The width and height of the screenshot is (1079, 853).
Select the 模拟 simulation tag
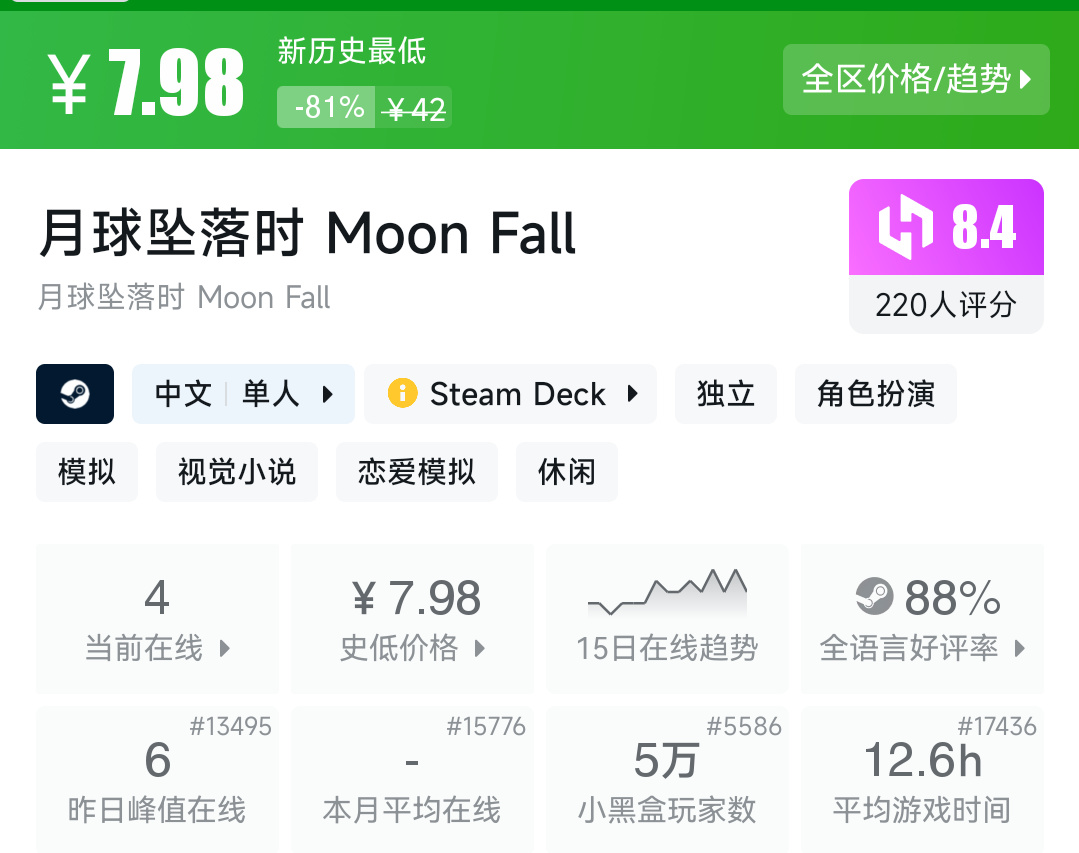coord(87,472)
